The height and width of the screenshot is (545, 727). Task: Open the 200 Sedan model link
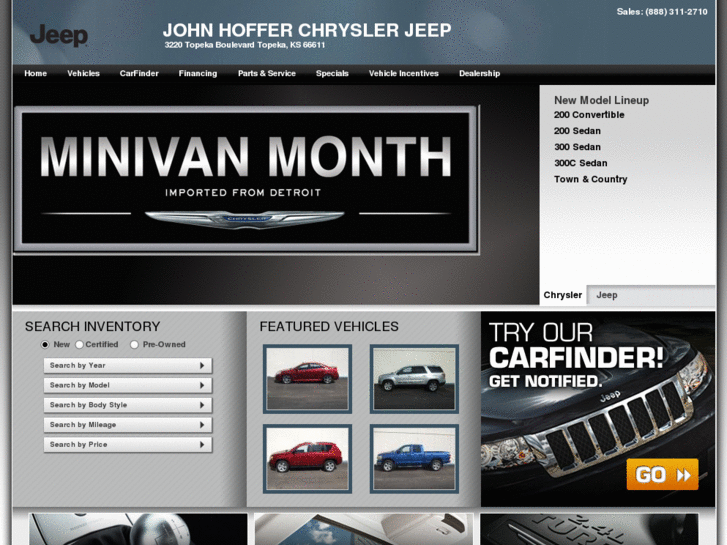(x=577, y=131)
